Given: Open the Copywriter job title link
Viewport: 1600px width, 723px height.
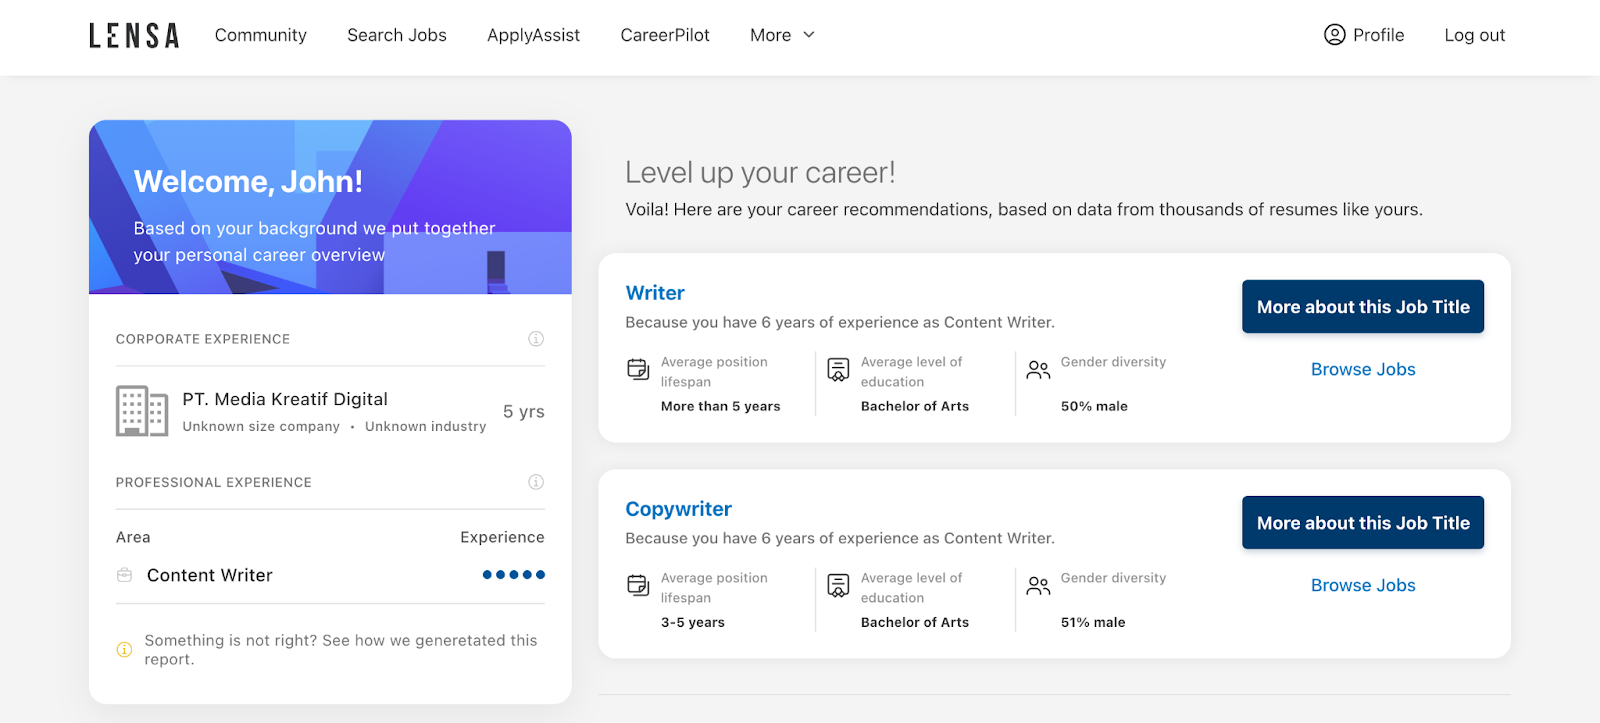Looking at the screenshot, I should 678,509.
